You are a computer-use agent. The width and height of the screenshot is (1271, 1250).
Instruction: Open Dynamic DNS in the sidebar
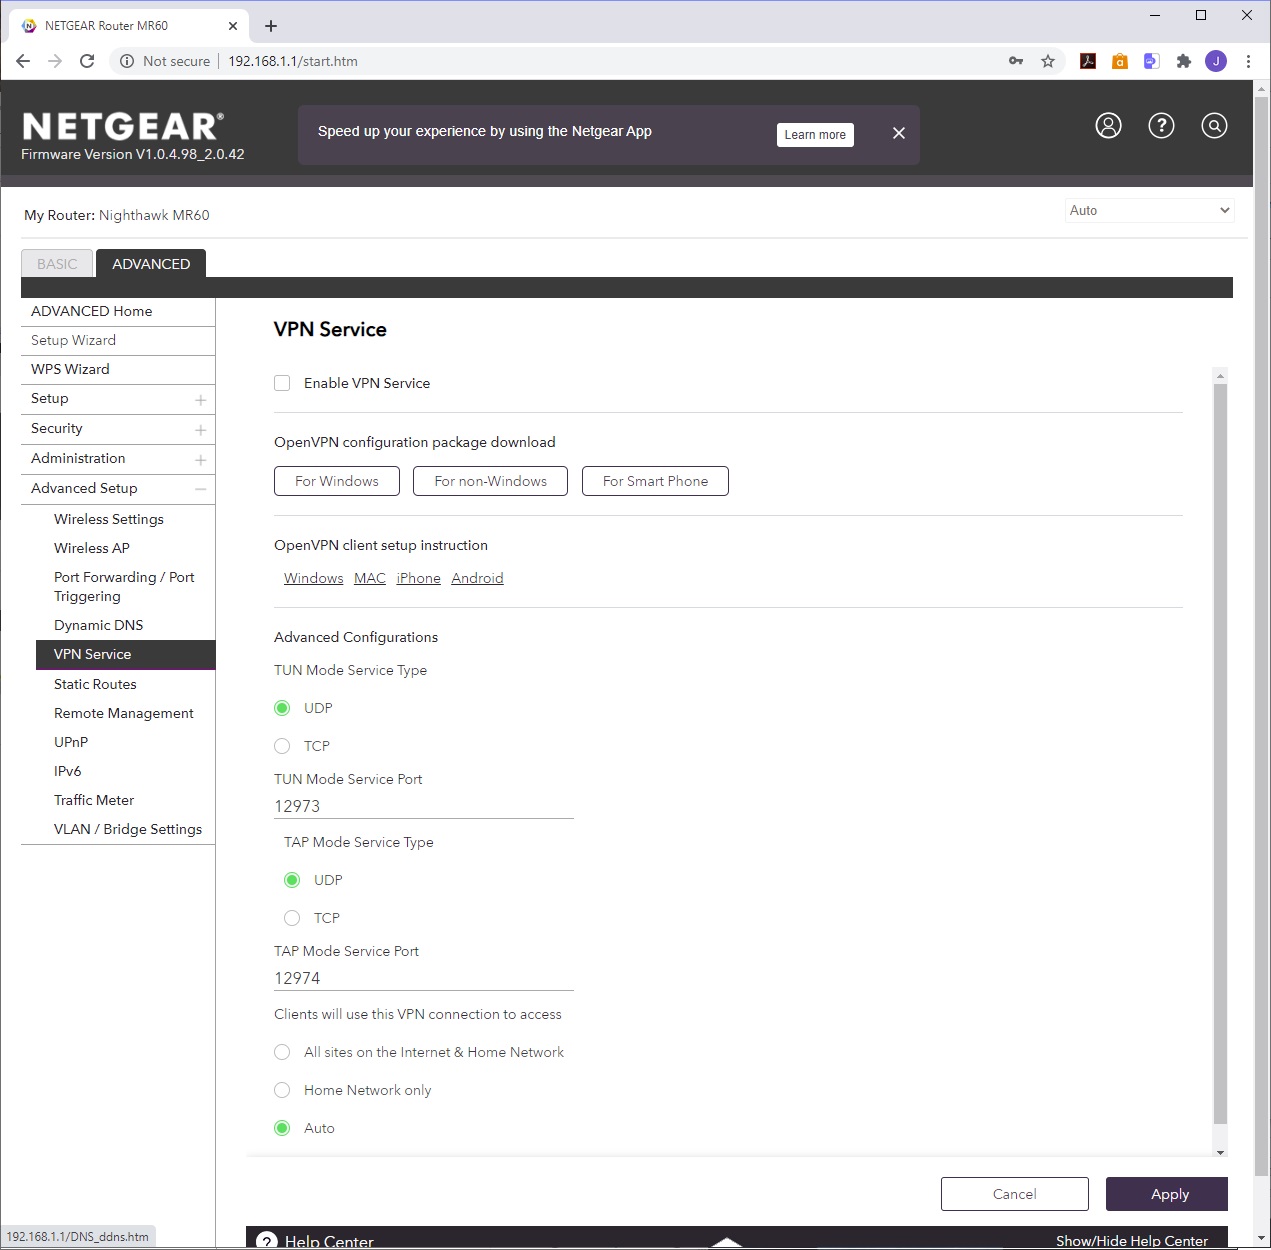tap(98, 625)
